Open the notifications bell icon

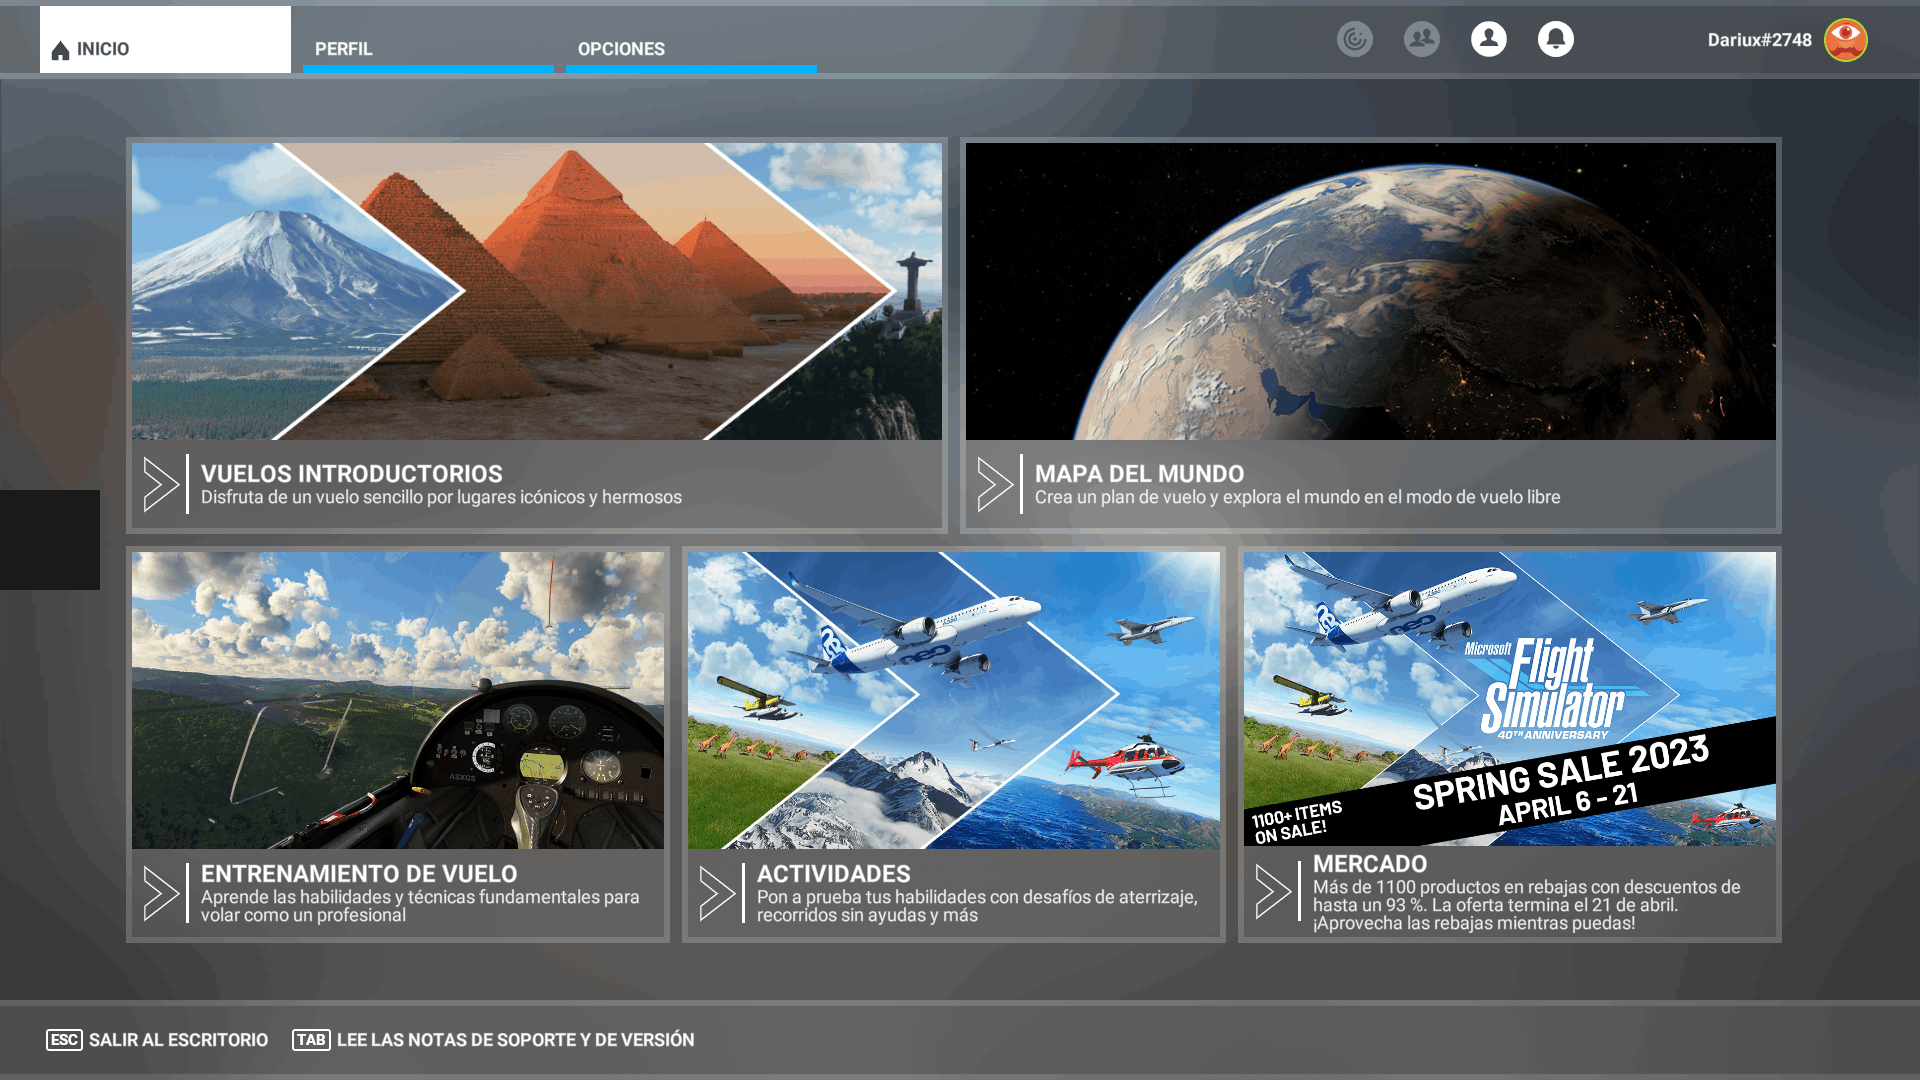[1555, 39]
